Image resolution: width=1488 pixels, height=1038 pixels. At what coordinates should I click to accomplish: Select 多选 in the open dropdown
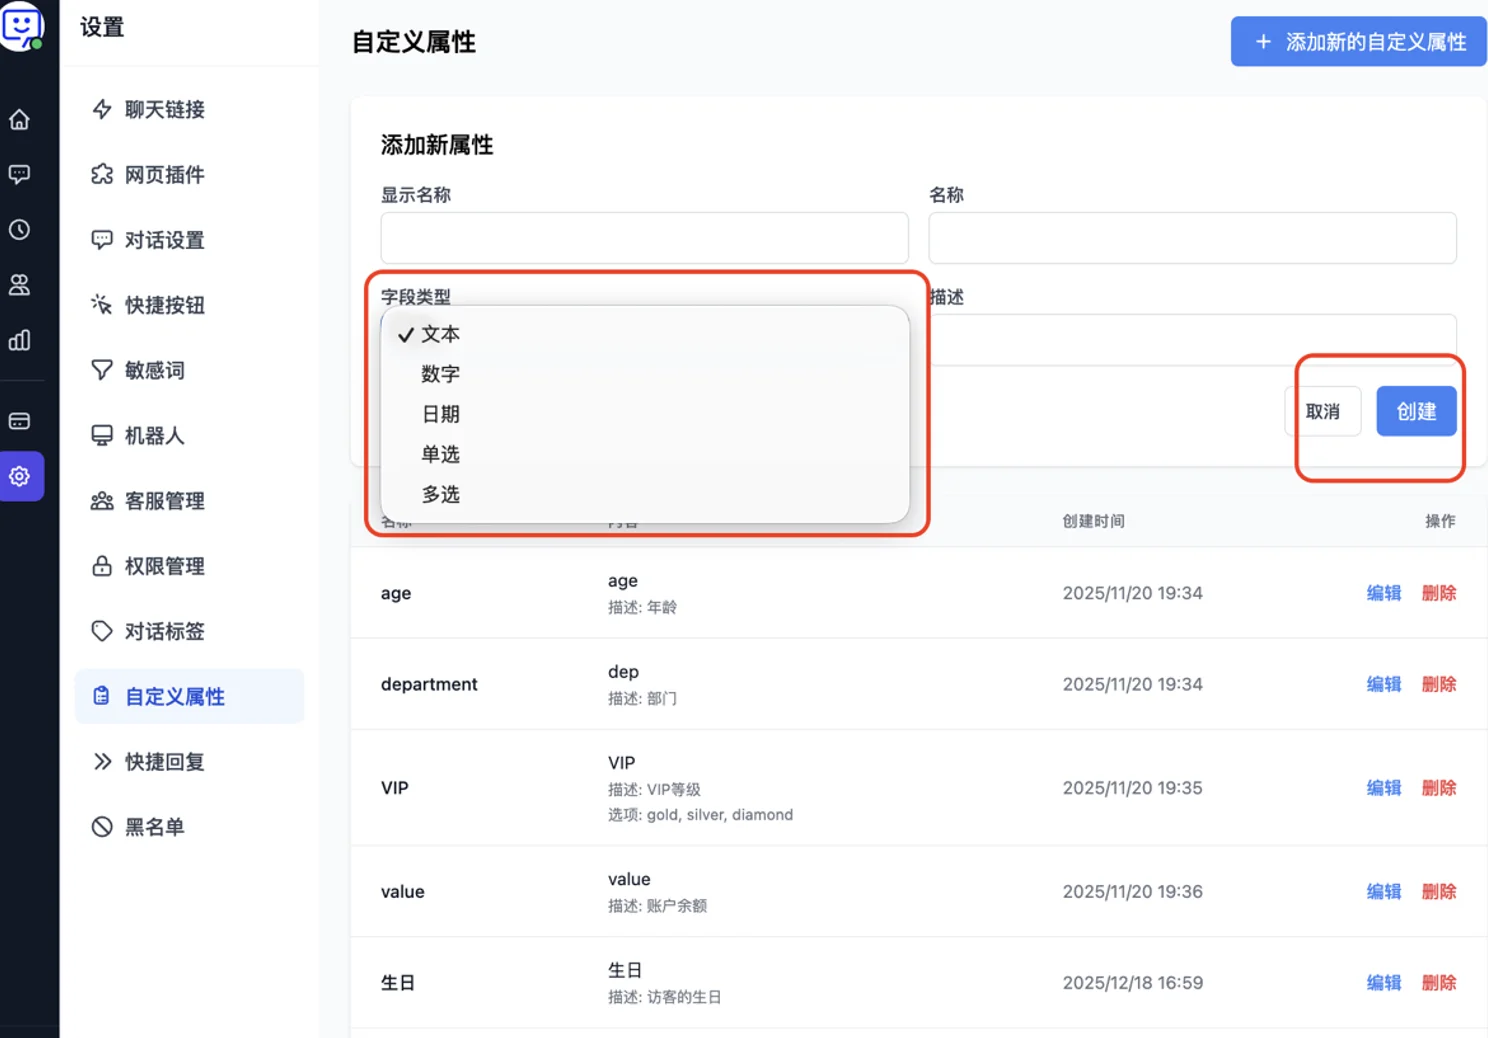(x=441, y=494)
